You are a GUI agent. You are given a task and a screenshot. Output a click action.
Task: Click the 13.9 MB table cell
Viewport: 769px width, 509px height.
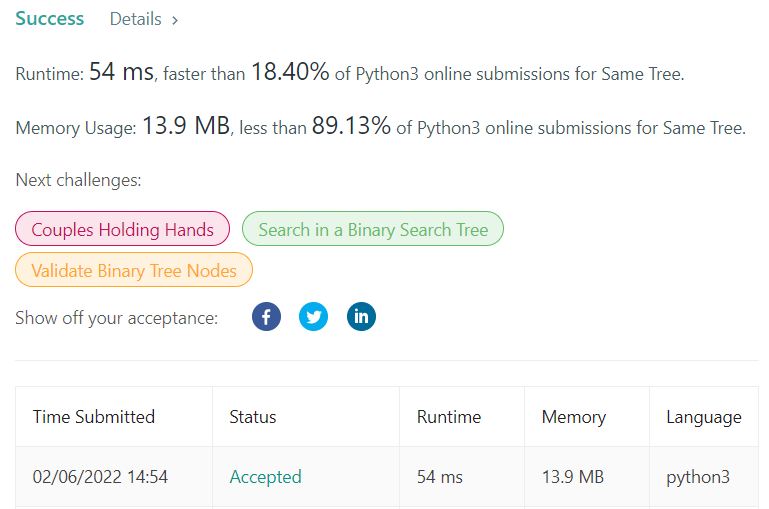[x=573, y=477]
